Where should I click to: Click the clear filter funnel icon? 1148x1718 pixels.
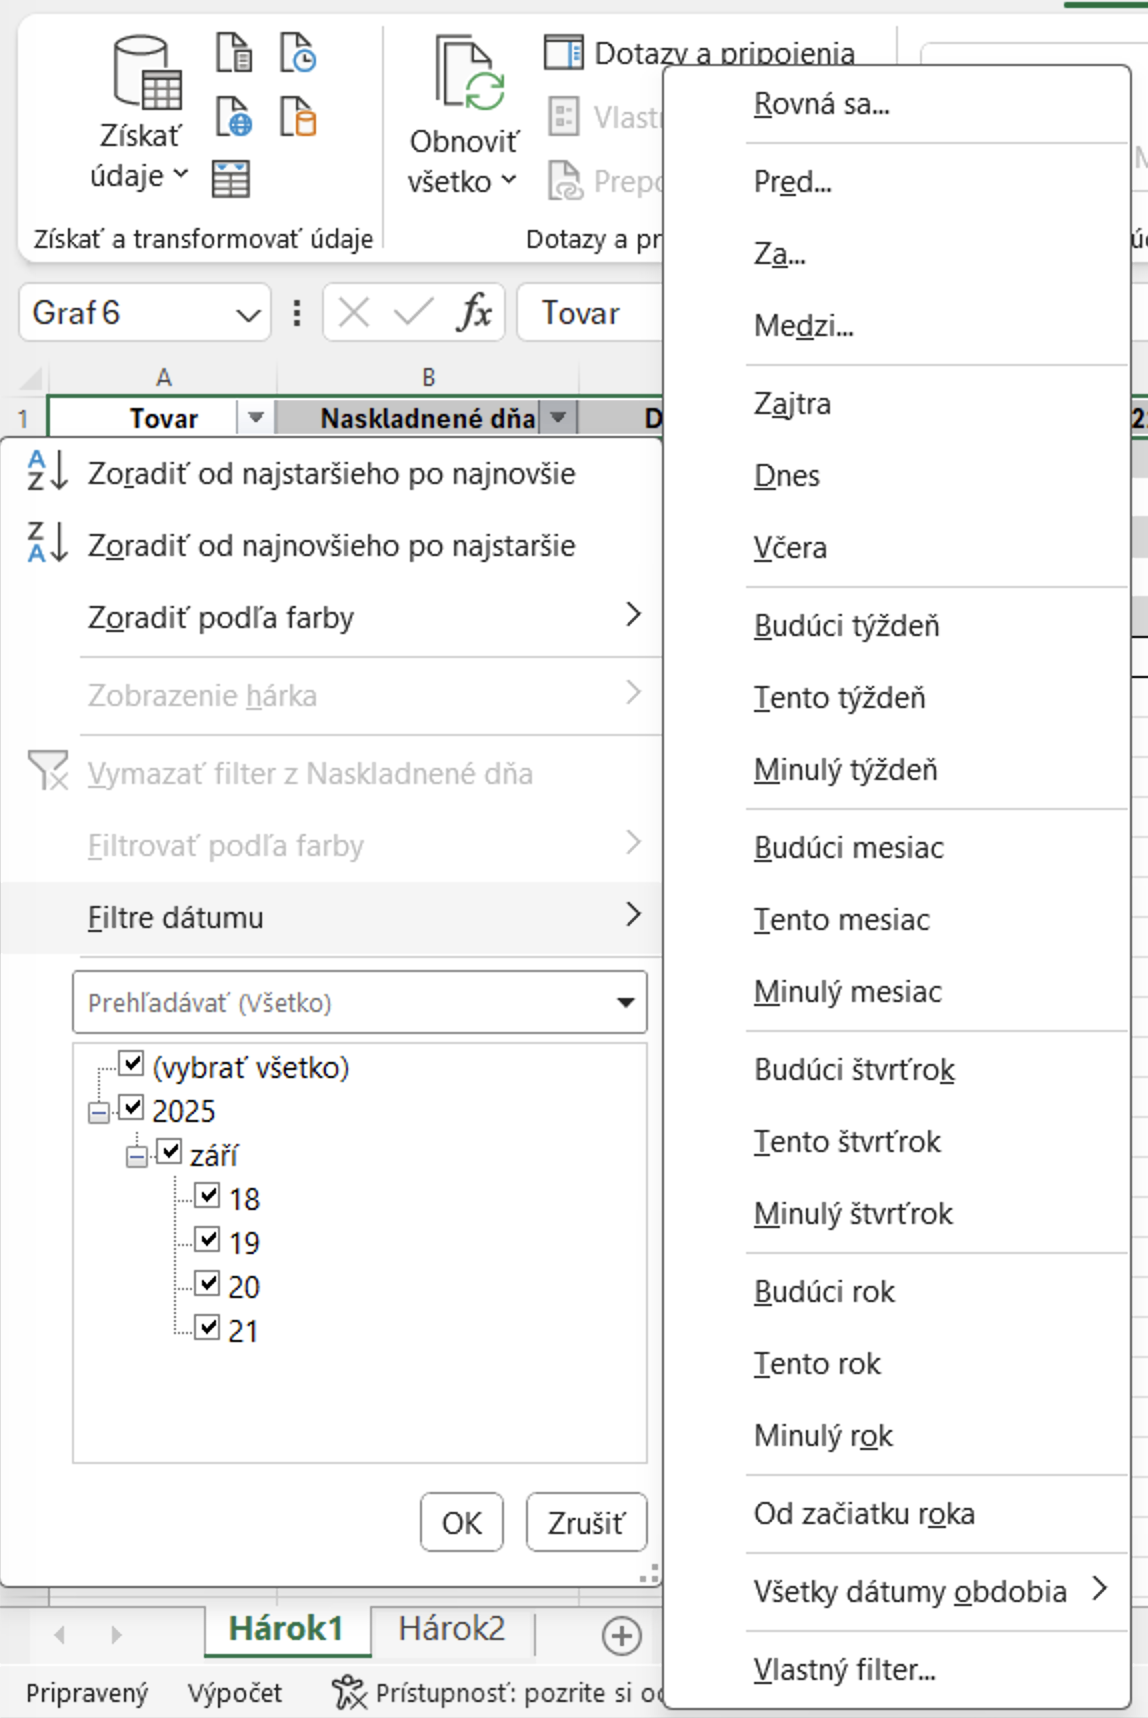pyautogui.click(x=47, y=771)
